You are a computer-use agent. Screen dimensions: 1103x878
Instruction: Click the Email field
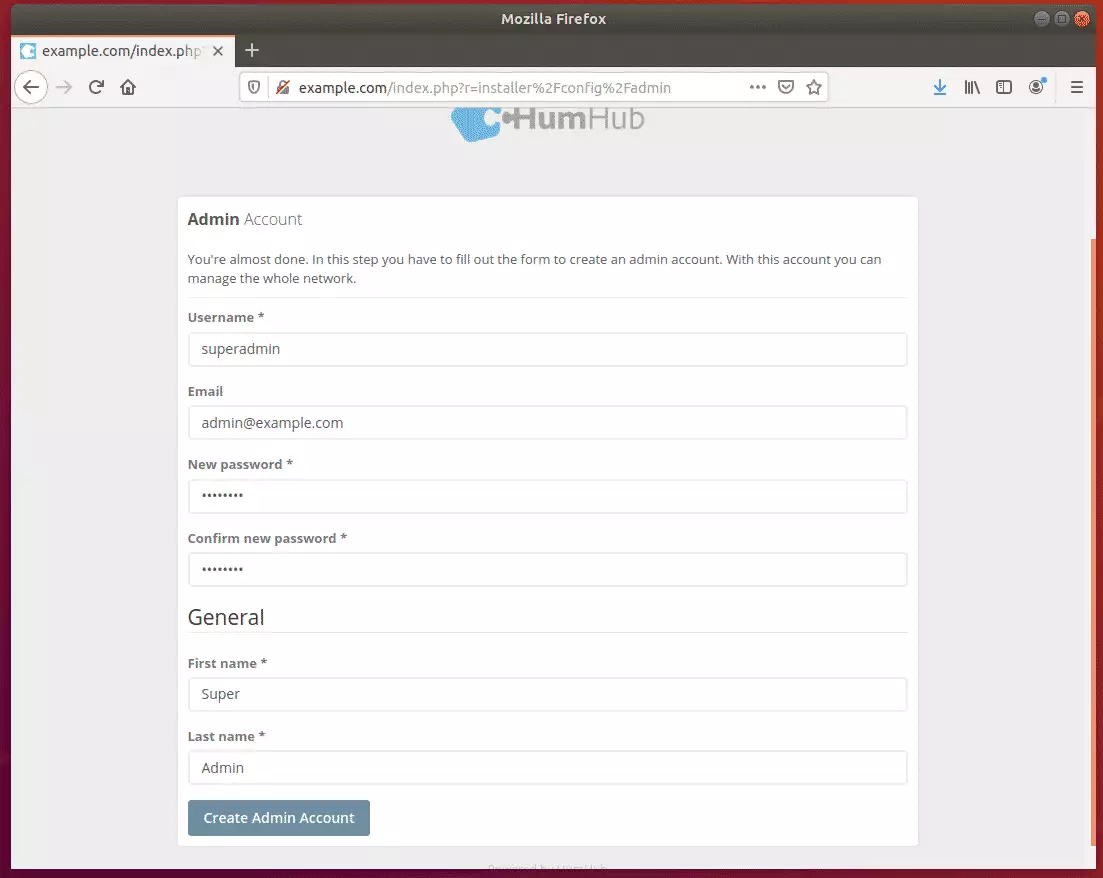coord(547,423)
